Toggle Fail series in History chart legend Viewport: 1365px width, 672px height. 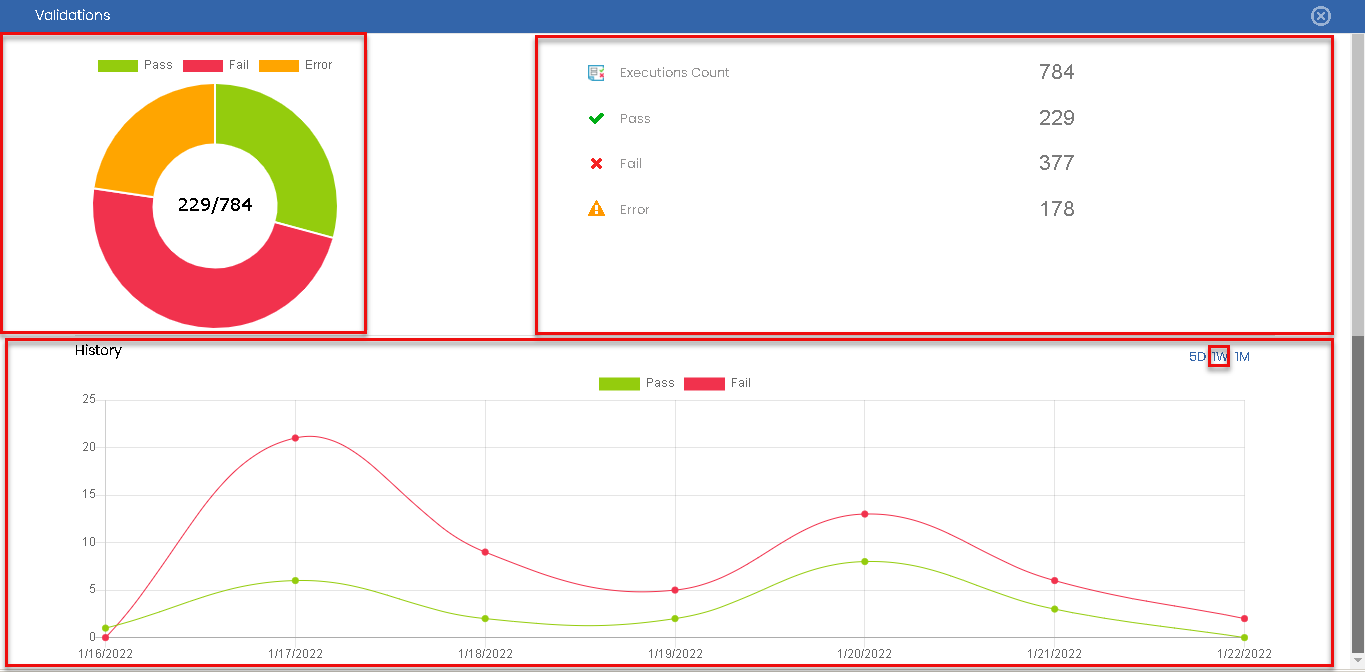(717, 384)
